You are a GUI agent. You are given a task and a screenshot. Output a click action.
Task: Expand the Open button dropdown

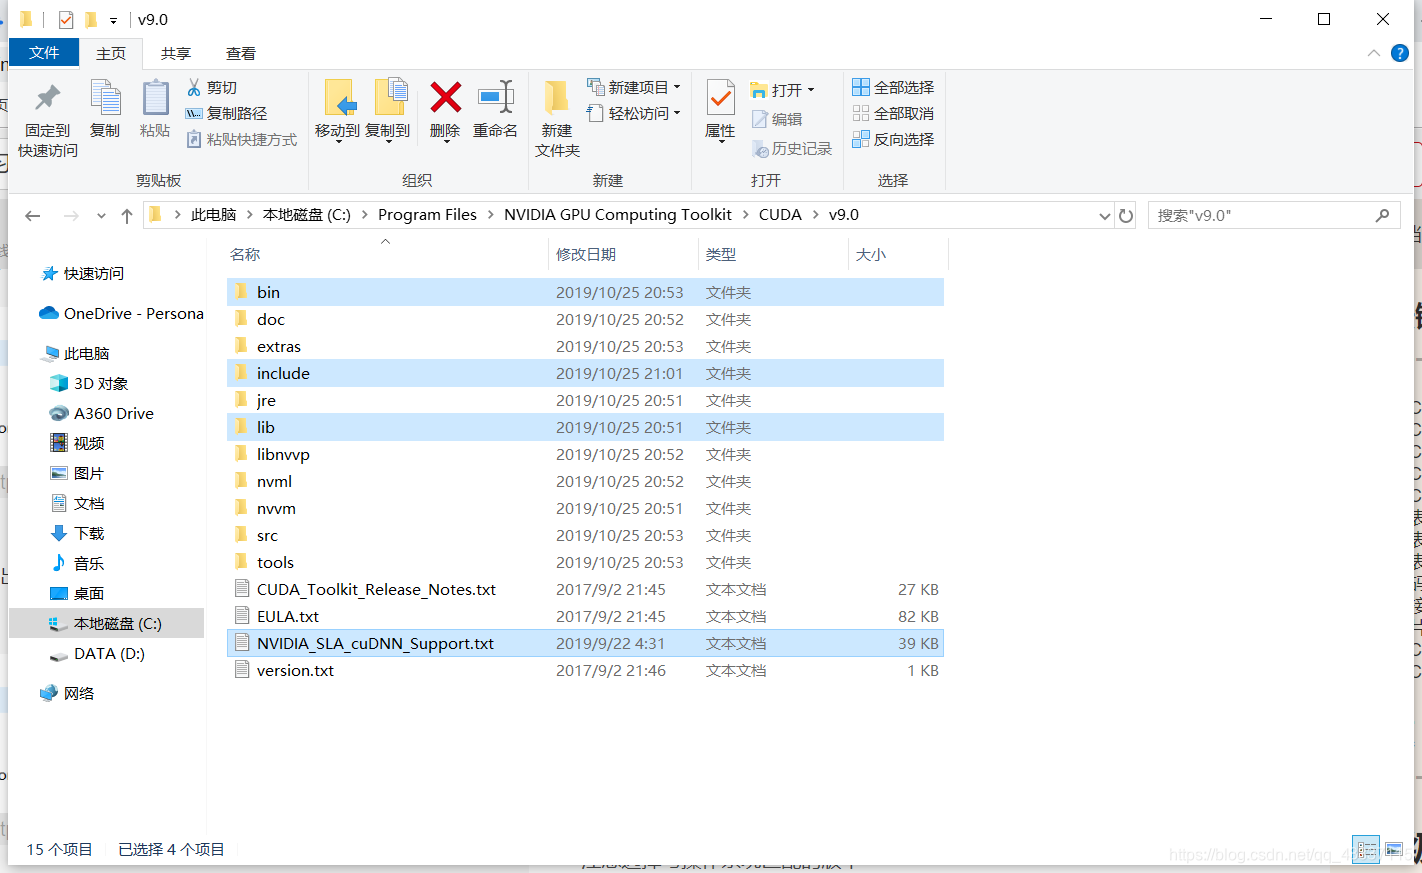811,90
